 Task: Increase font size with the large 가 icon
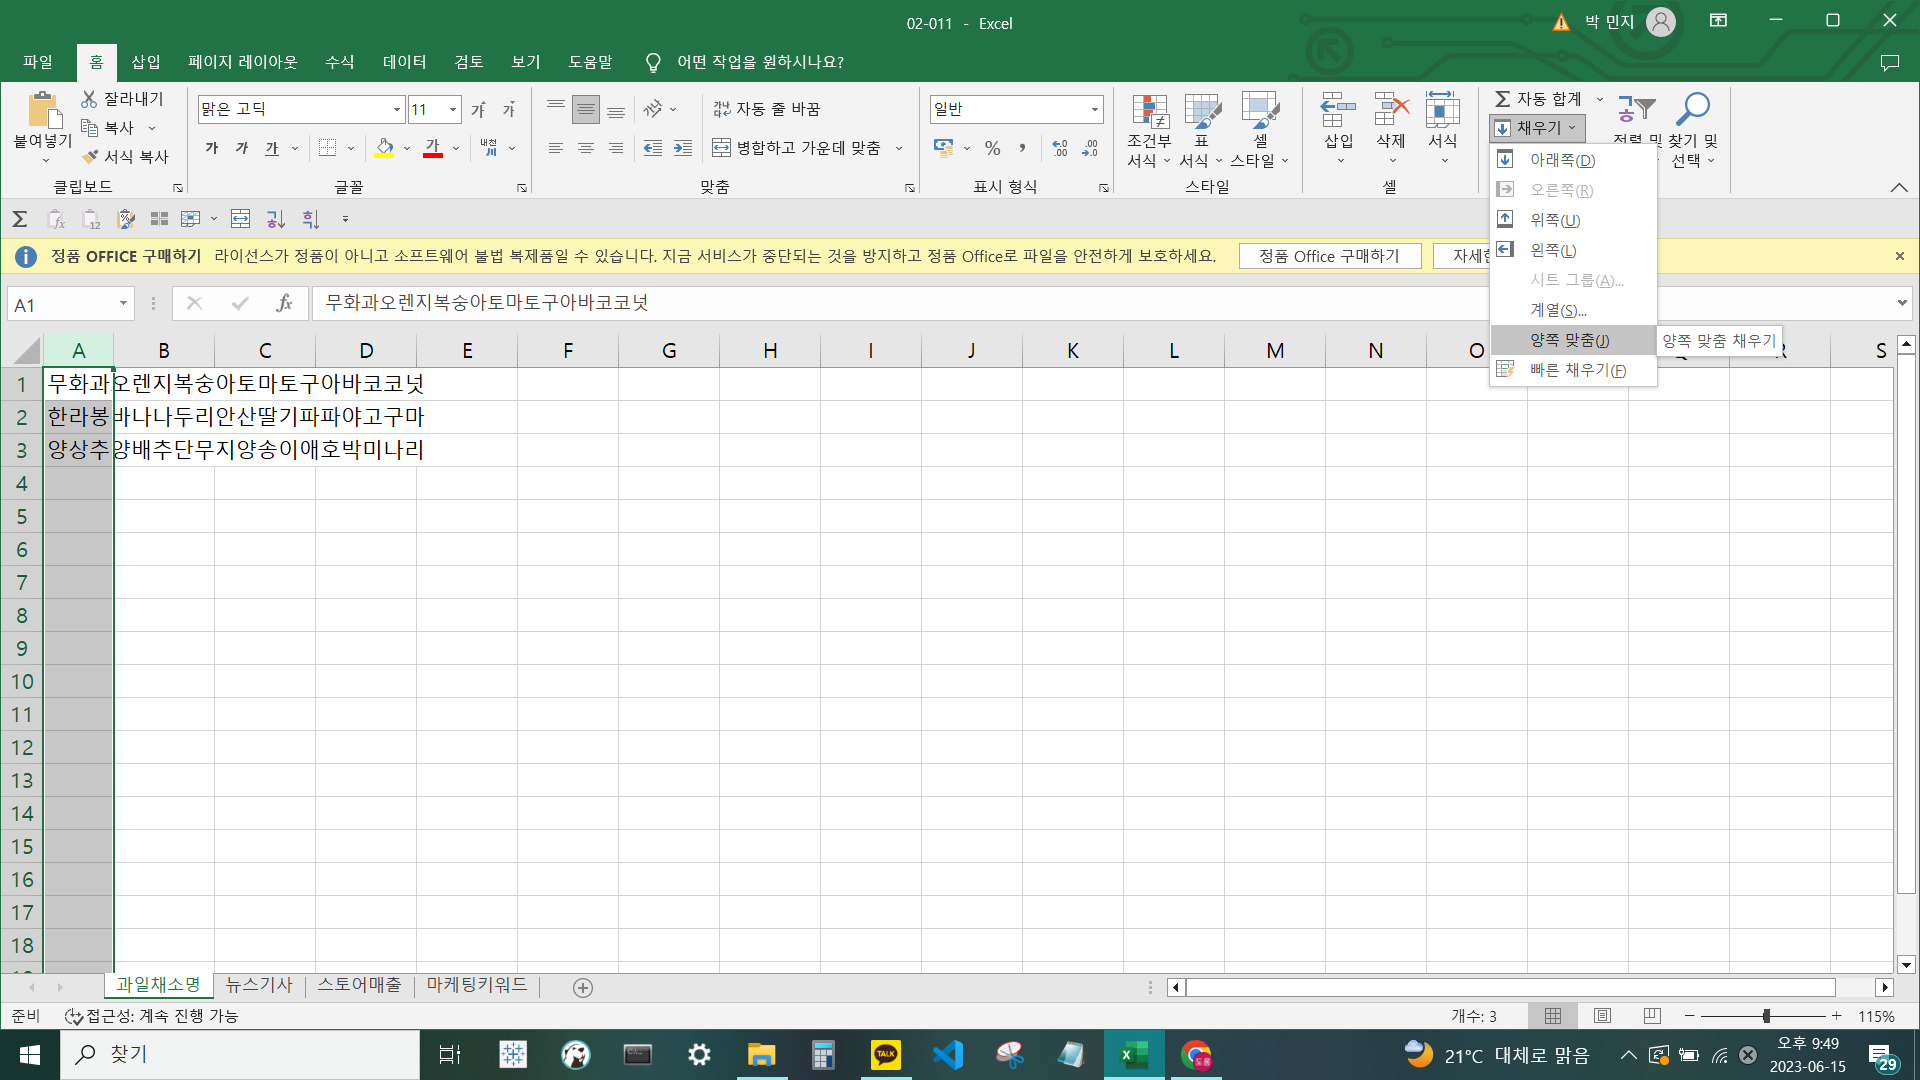(x=478, y=109)
